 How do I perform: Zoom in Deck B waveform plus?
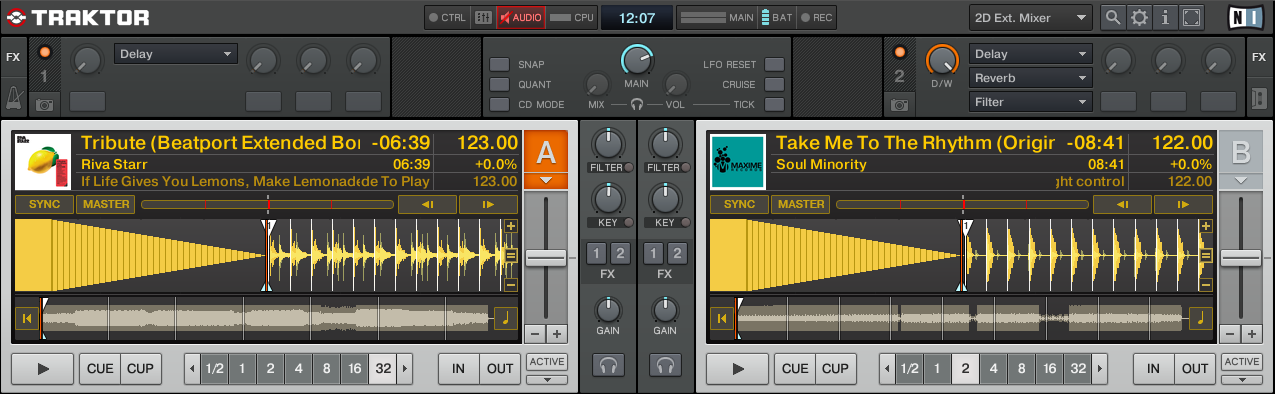pyautogui.click(x=1205, y=227)
